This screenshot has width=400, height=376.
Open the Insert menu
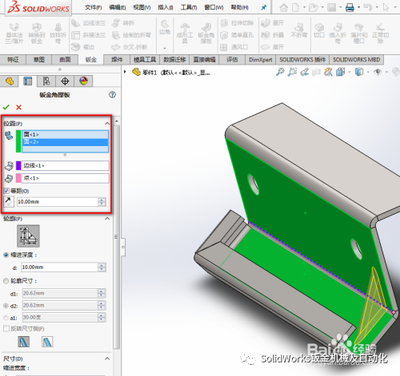click(165, 7)
